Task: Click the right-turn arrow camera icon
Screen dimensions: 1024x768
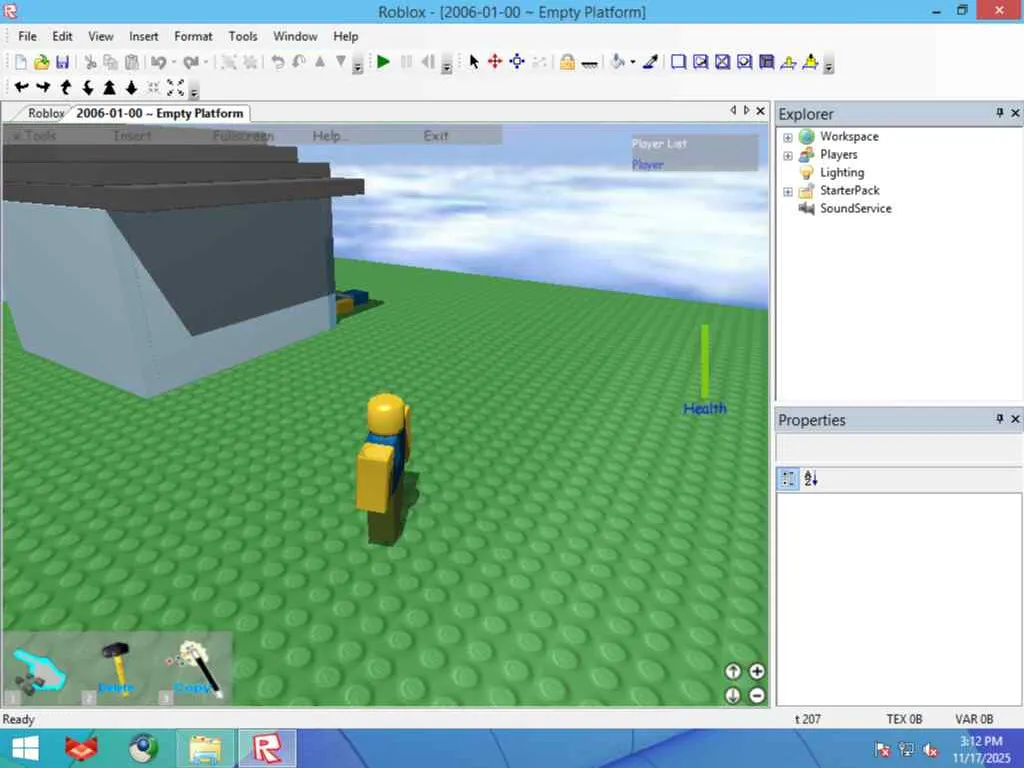Action: tap(43, 87)
